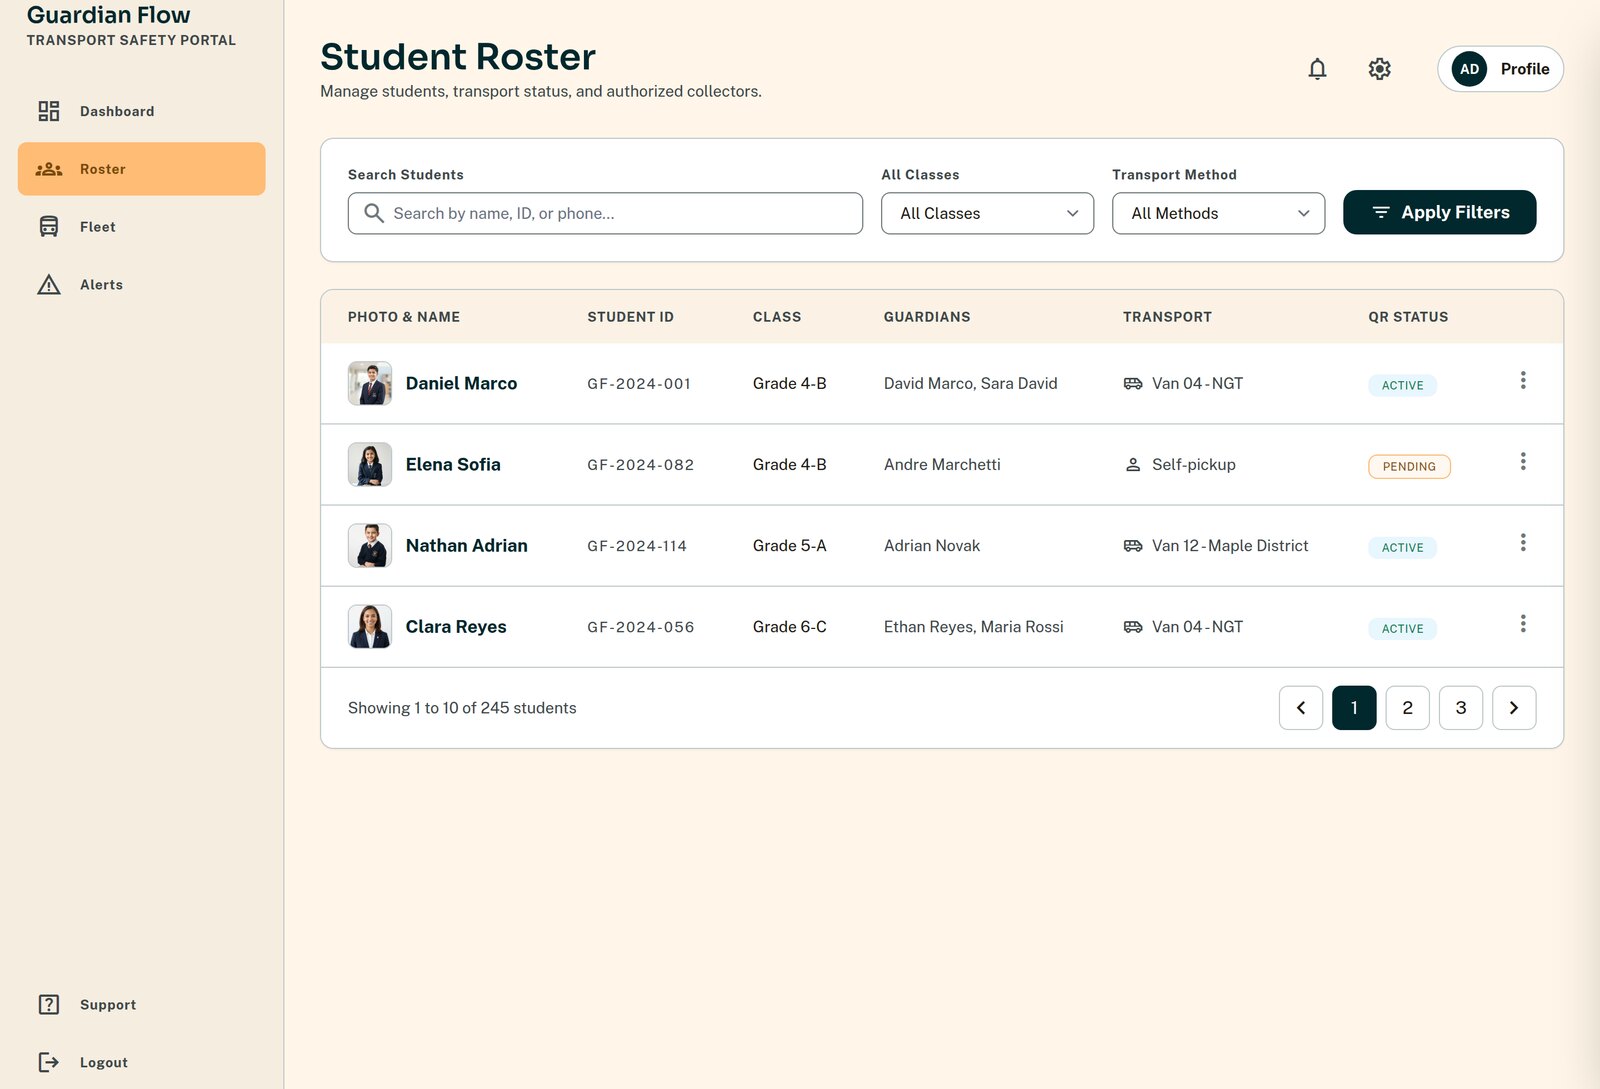This screenshot has width=1600, height=1089.
Task: Open Fleet in the sidebar
Action: tap(141, 227)
